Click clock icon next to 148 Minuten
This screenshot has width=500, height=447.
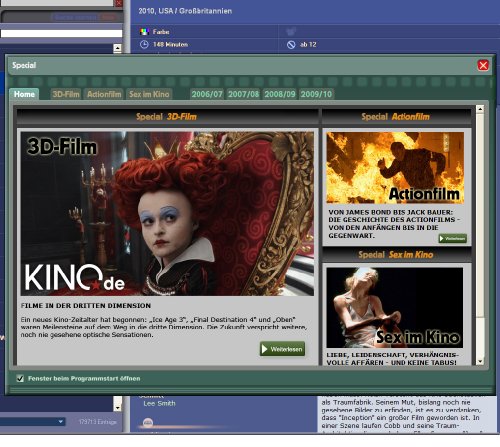point(144,44)
